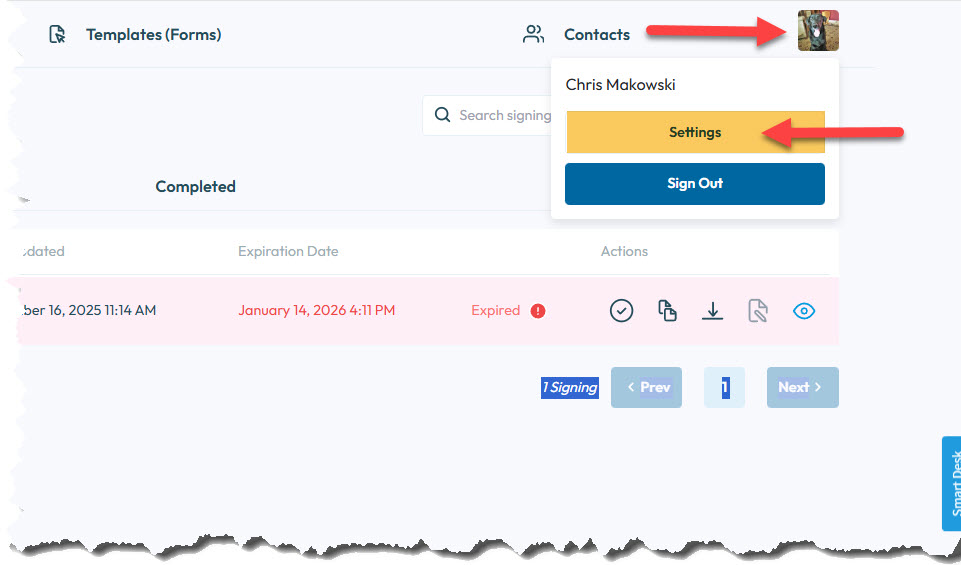The image size is (961, 565).
Task: Click the Sign Out button
Action: click(x=694, y=184)
